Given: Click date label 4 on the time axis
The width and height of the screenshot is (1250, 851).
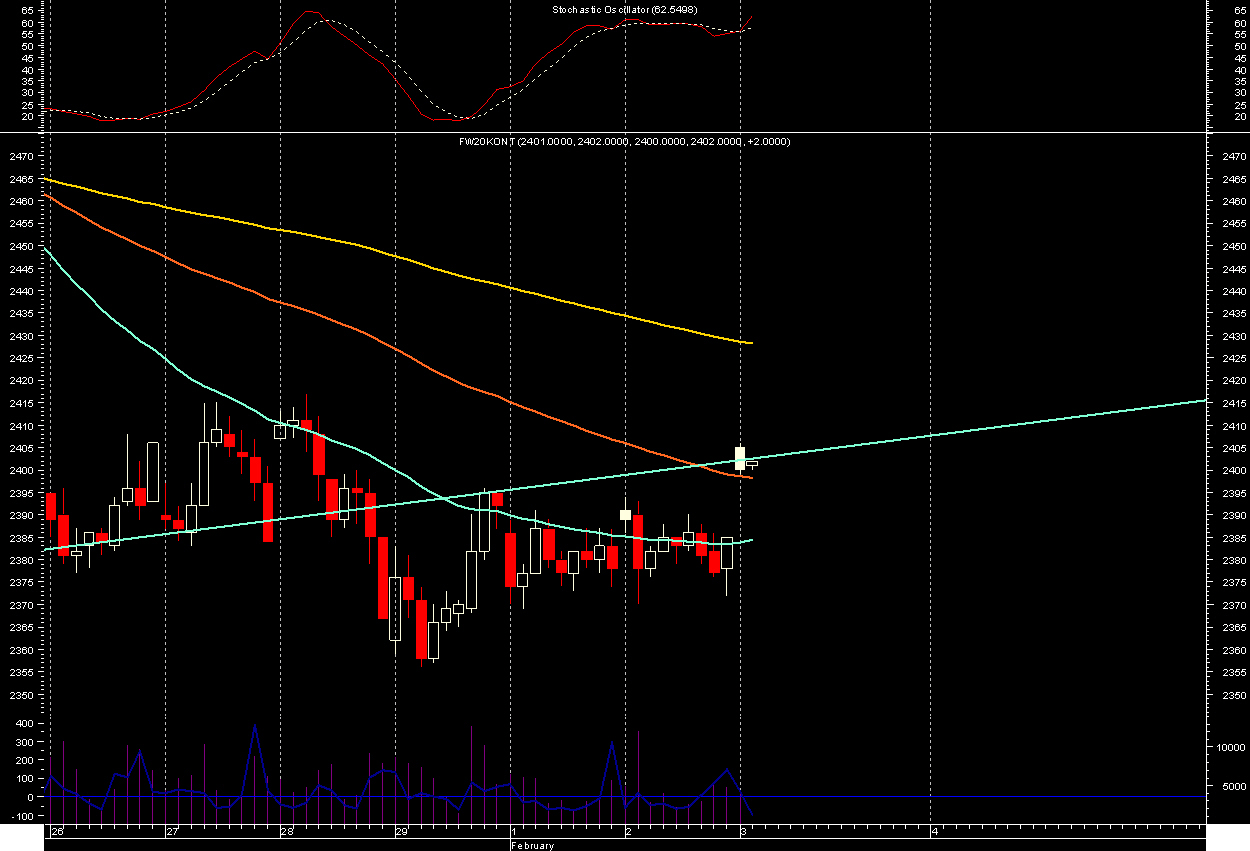Looking at the screenshot, I should pos(934,831).
